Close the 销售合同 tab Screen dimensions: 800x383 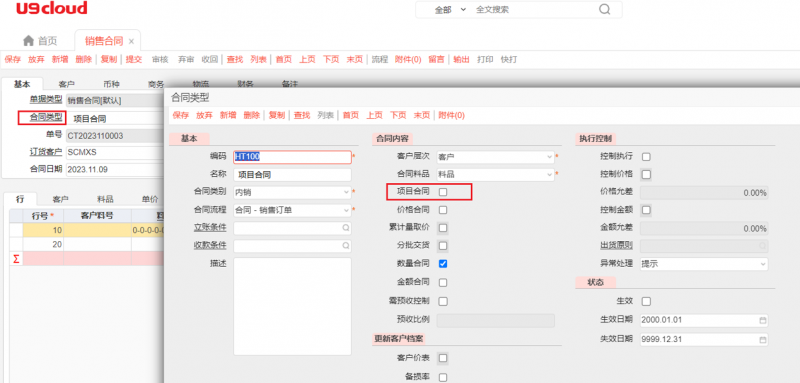click(x=131, y=41)
